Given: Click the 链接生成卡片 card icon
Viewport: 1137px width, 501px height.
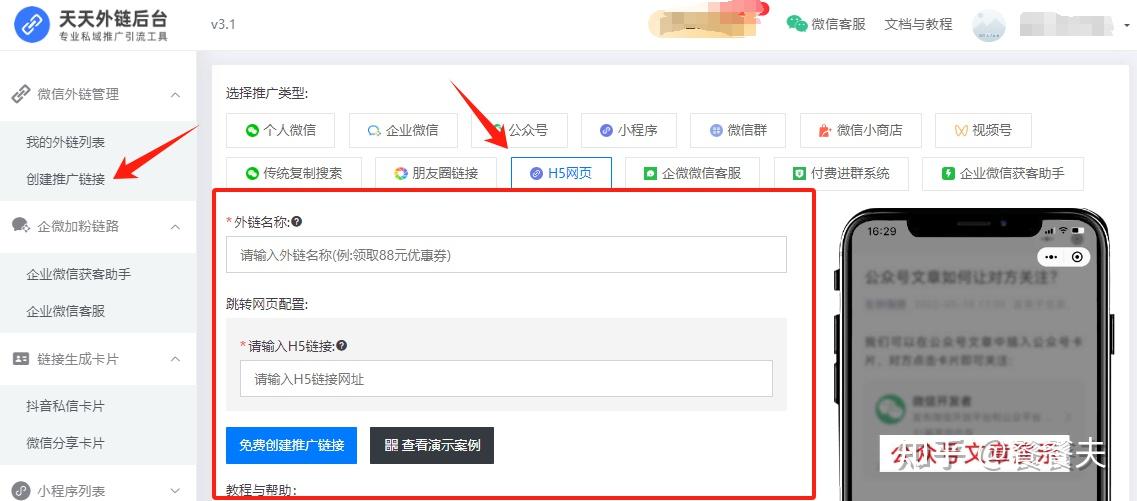Looking at the screenshot, I should (20, 358).
